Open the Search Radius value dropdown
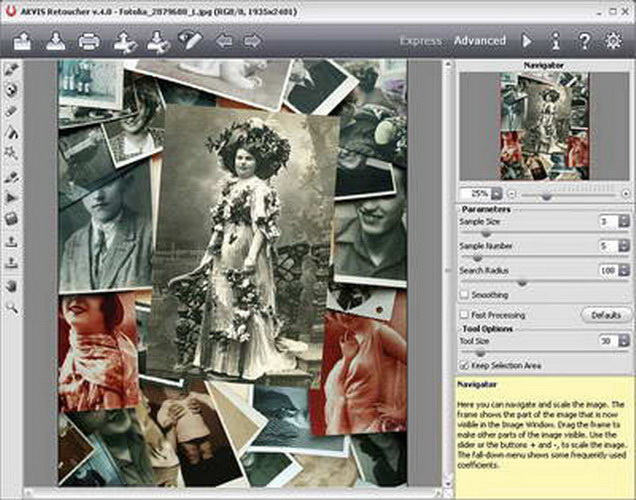The height and width of the screenshot is (500, 636). coord(622,271)
